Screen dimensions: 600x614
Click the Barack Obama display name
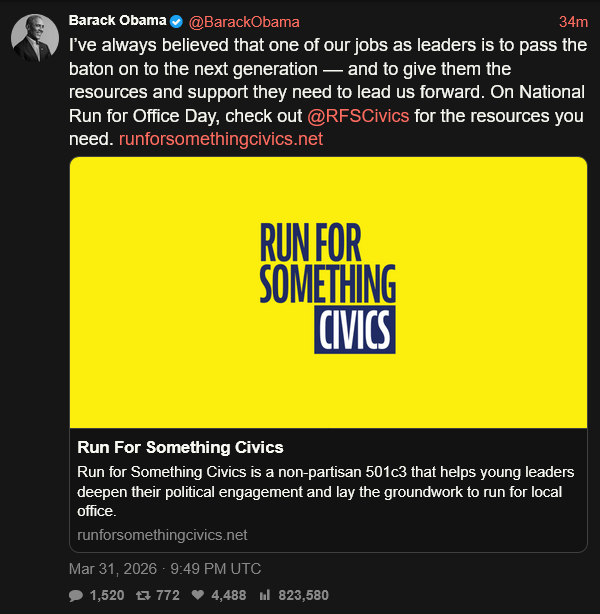point(117,21)
